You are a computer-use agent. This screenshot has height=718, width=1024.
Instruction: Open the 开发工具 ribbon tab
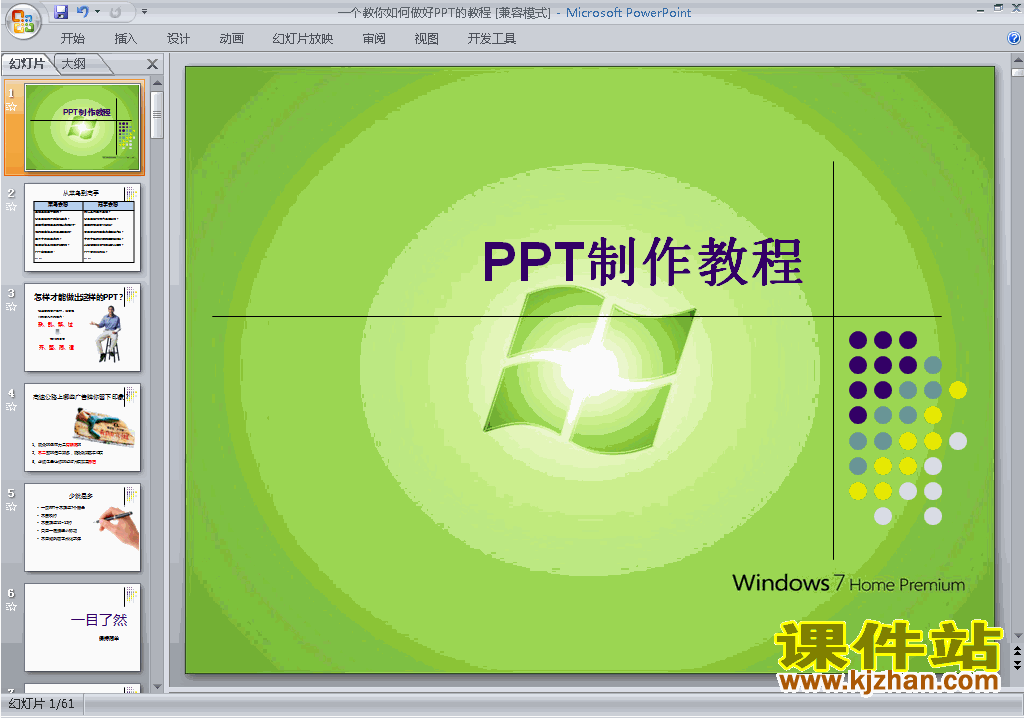(x=491, y=39)
